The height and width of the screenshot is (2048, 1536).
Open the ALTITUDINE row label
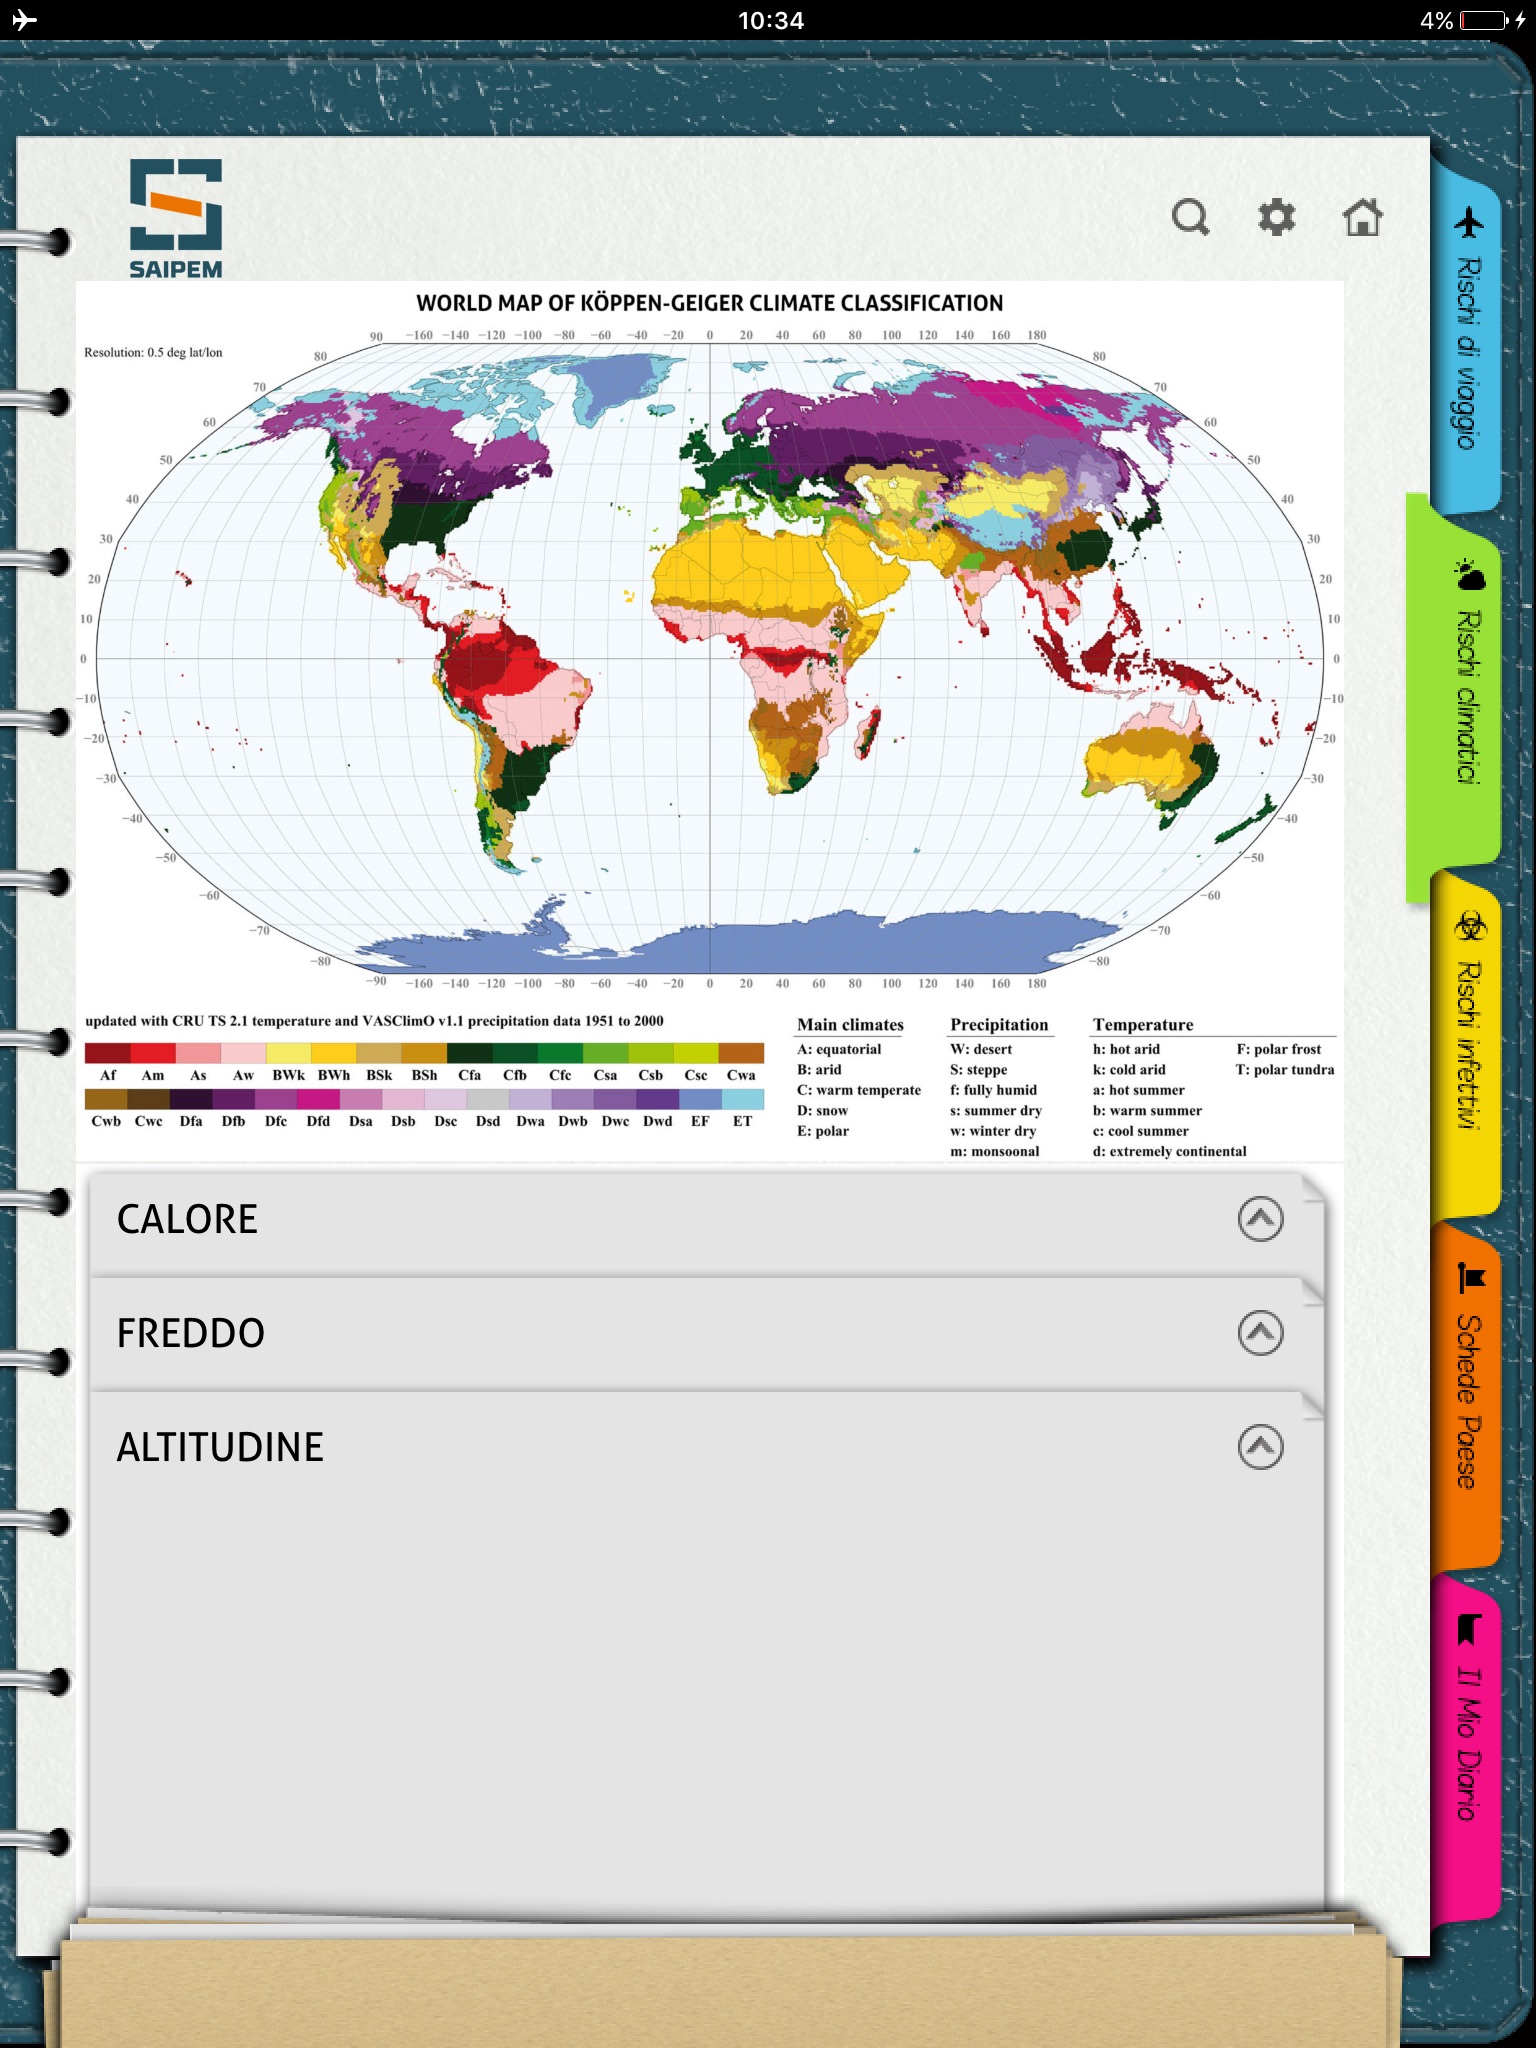[x=220, y=1447]
